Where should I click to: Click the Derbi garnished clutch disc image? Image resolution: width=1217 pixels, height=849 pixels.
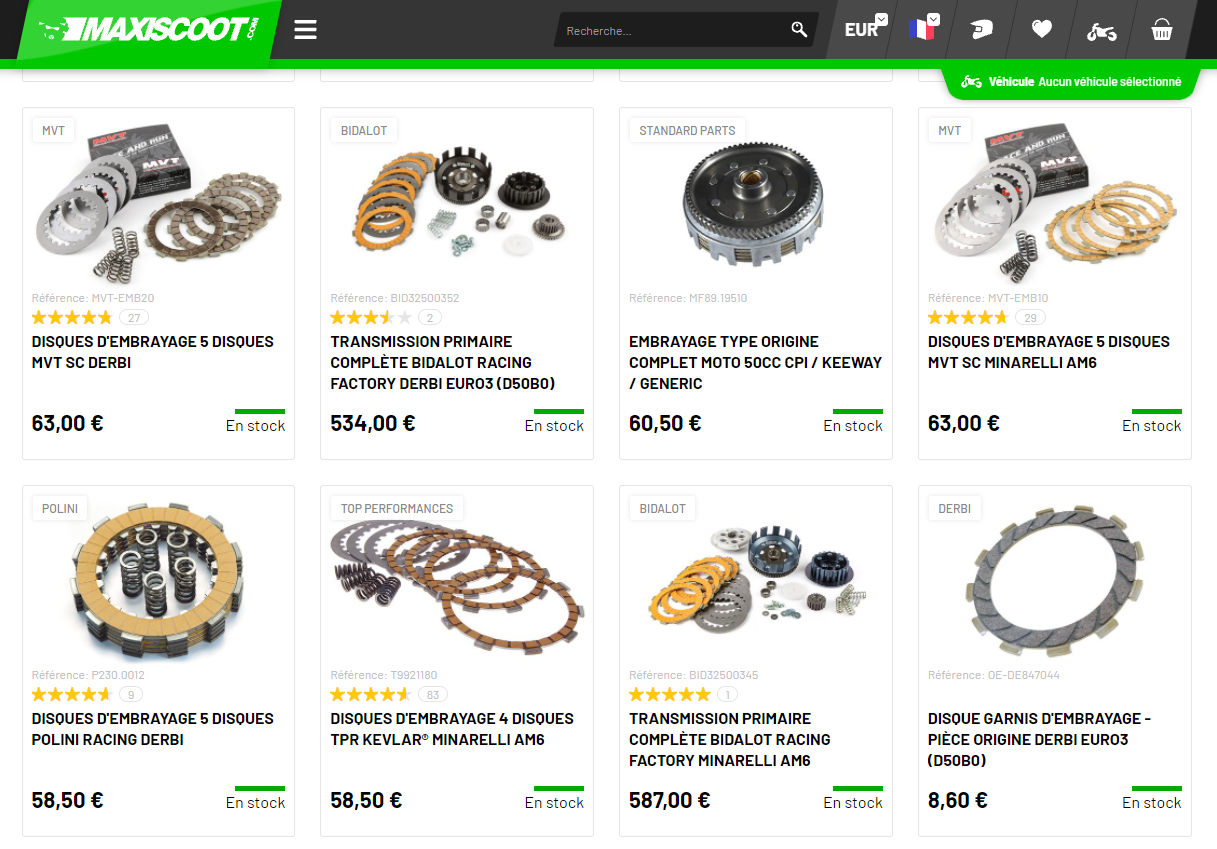tap(1055, 578)
